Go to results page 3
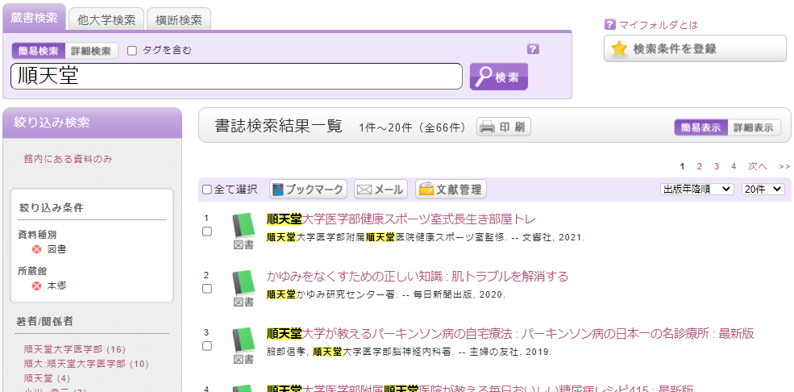The width and height of the screenshot is (794, 392). tap(717, 166)
